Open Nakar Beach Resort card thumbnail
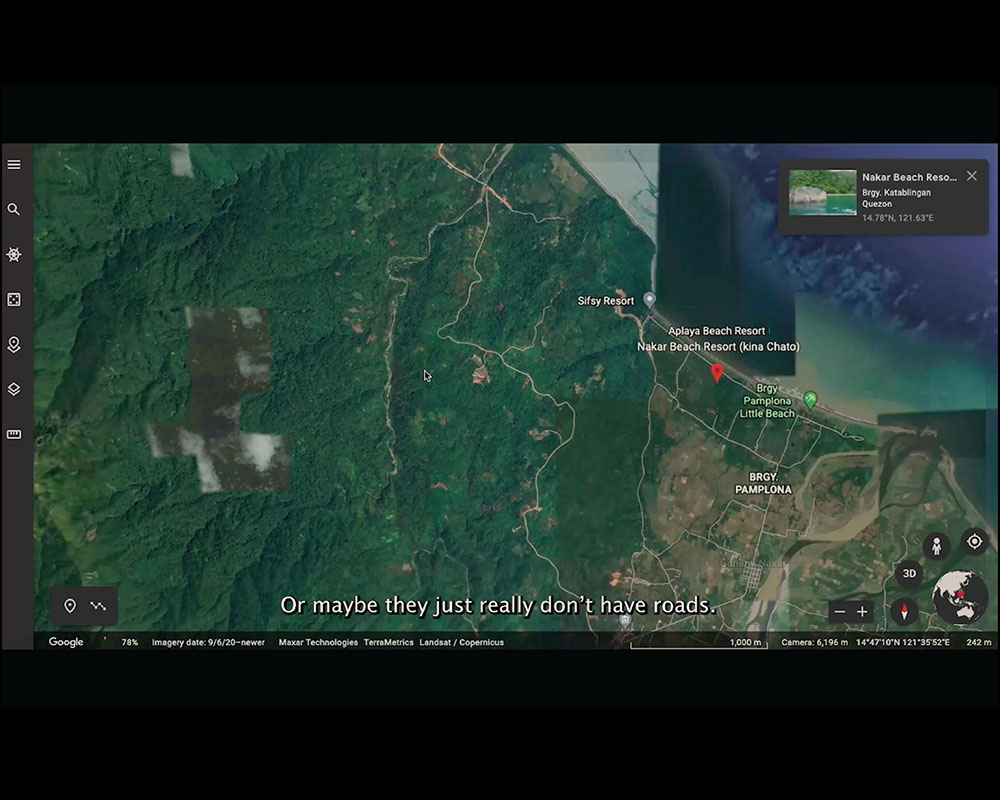 click(822, 193)
